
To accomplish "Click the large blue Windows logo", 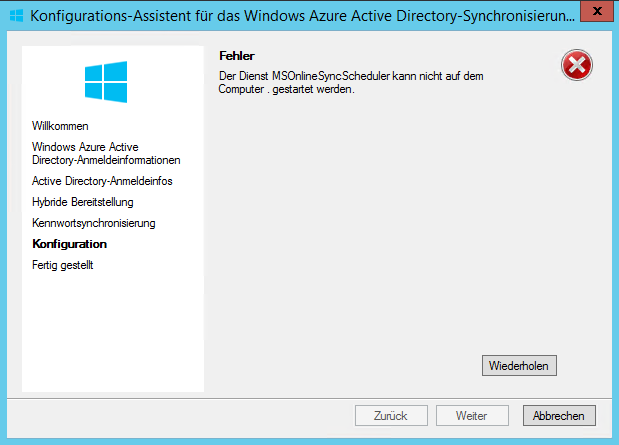I will click(x=105, y=79).
